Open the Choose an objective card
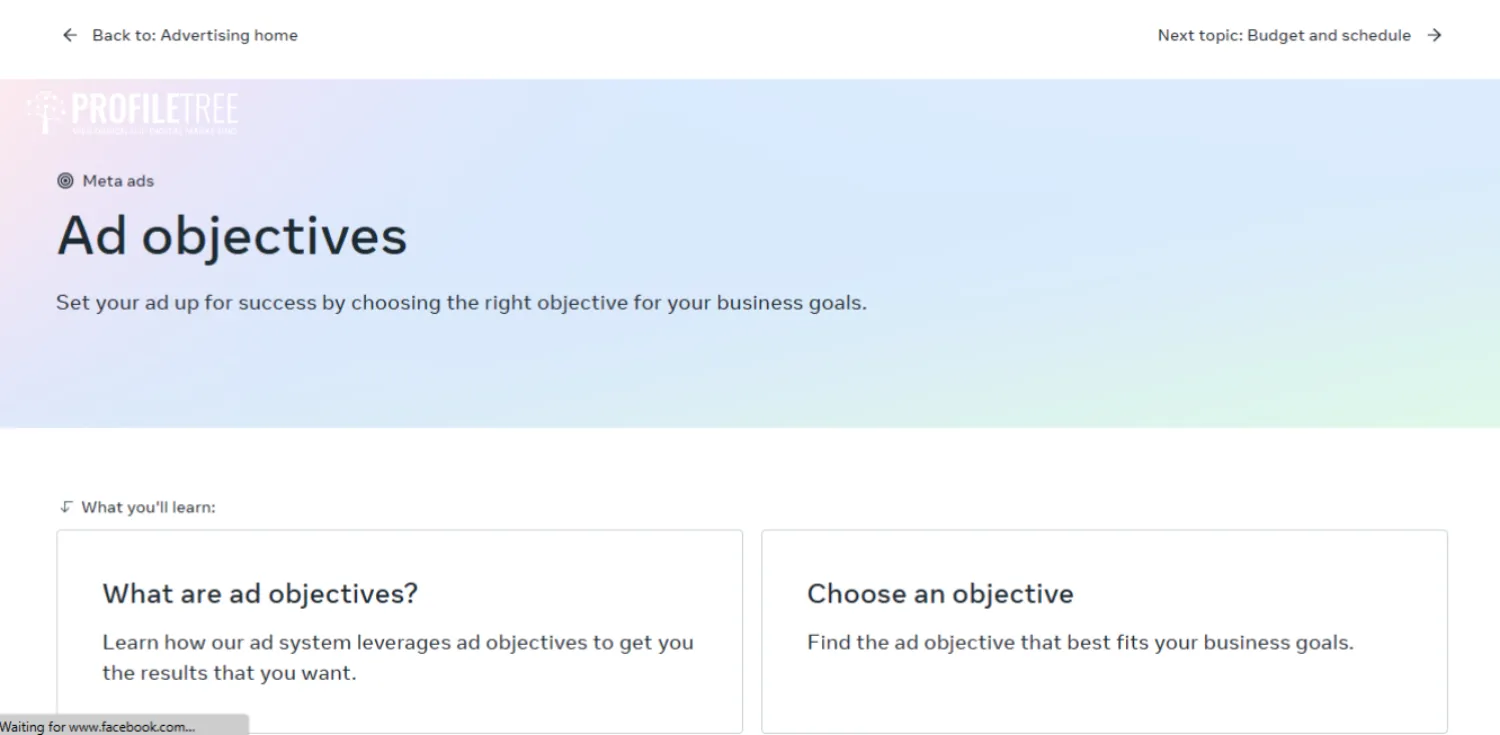Screen dimensions: 1500x735 [x=1104, y=632]
